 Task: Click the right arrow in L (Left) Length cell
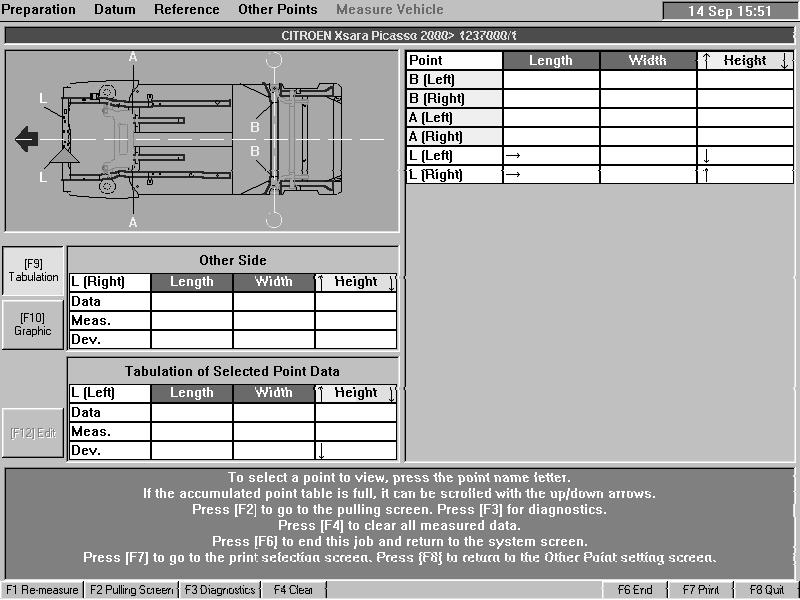513,156
